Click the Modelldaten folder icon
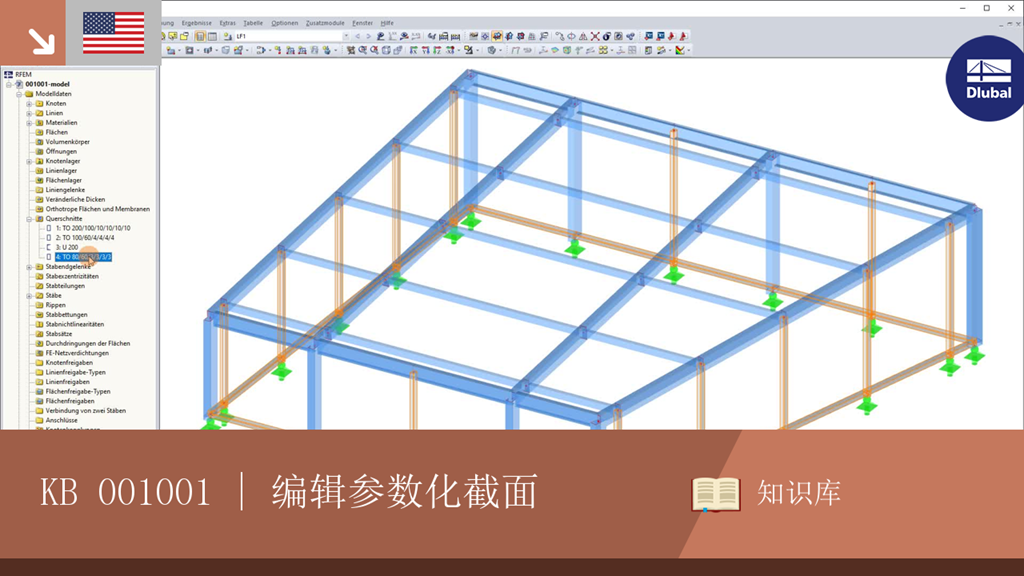 [x=29, y=94]
